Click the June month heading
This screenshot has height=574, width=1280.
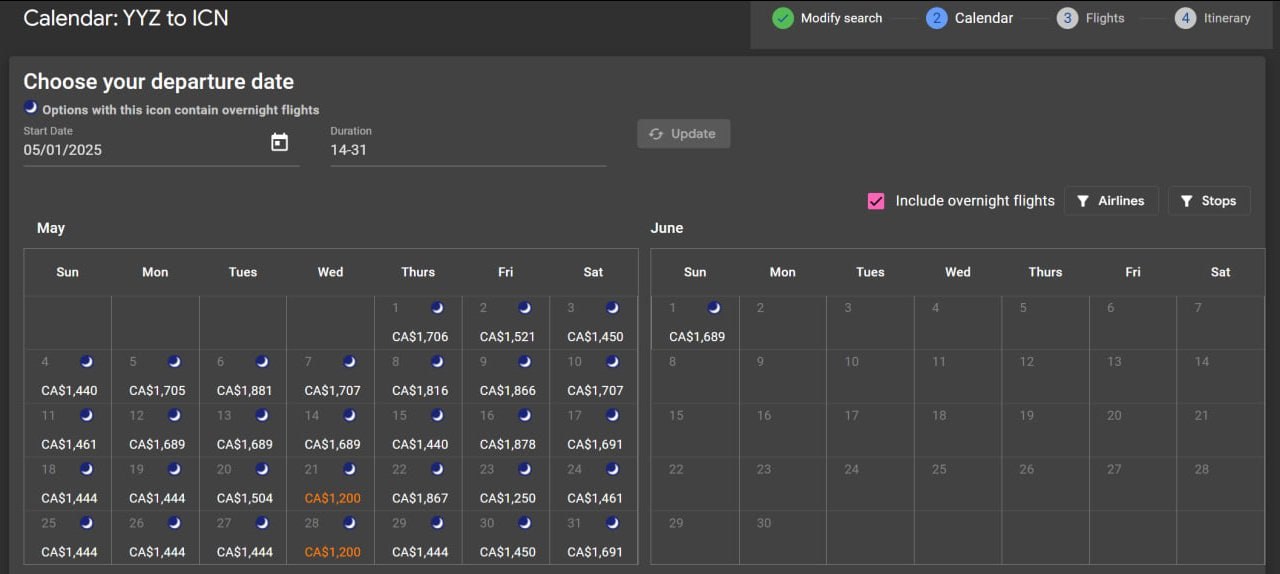pyautogui.click(x=667, y=228)
